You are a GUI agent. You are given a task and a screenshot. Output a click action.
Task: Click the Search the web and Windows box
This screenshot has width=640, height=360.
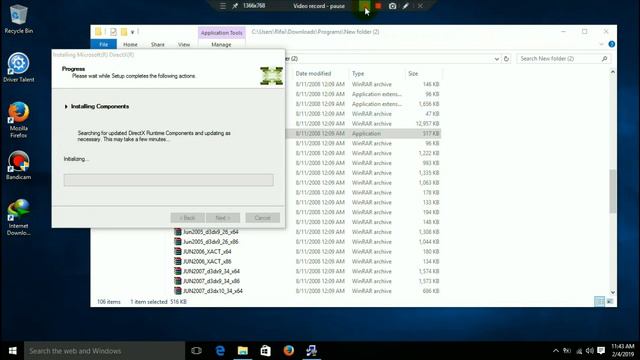104,351
